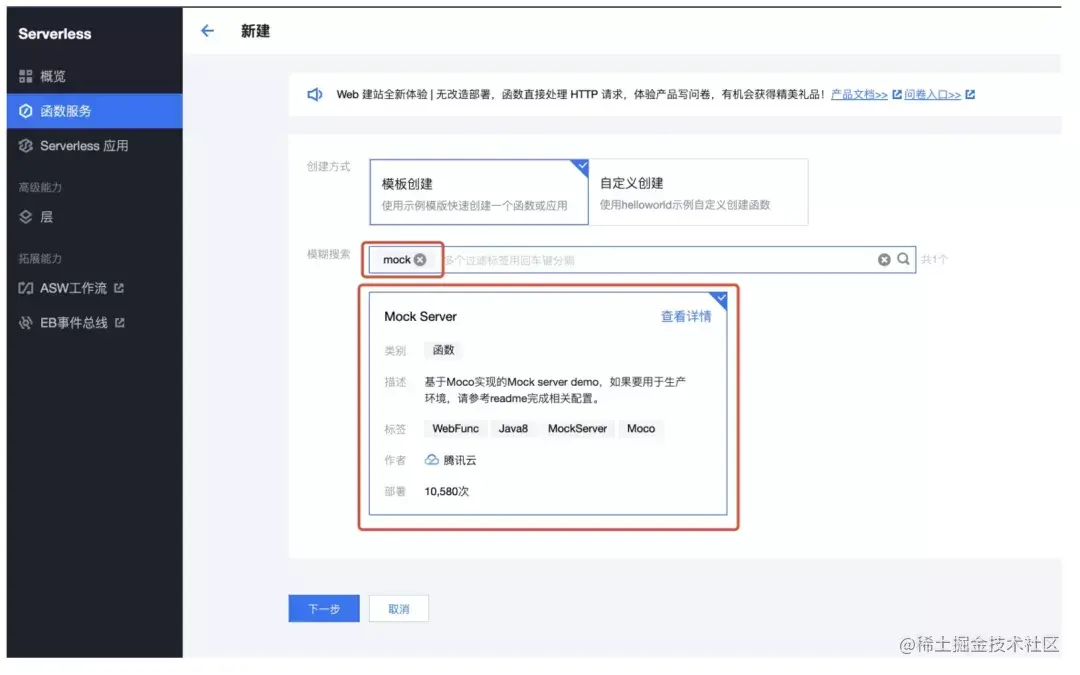Switch to the 自定义创建 creation mode

[x=698, y=191]
